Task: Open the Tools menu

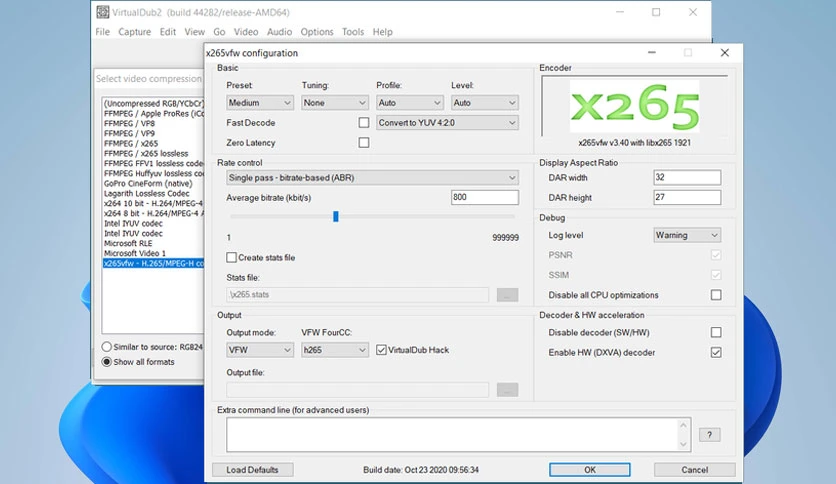Action: tap(353, 31)
